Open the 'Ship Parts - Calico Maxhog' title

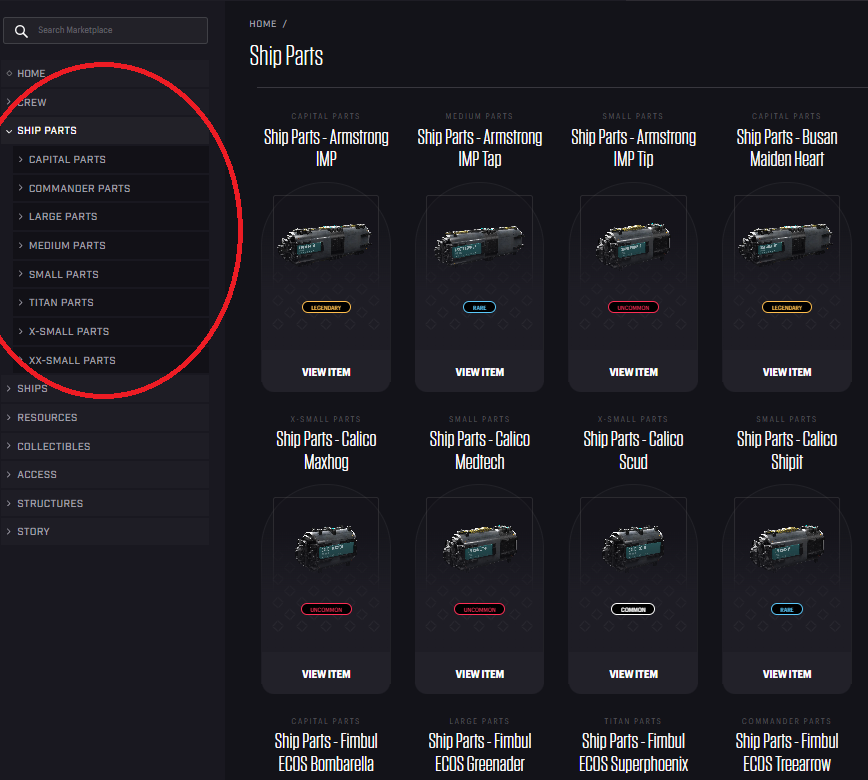[326, 450]
